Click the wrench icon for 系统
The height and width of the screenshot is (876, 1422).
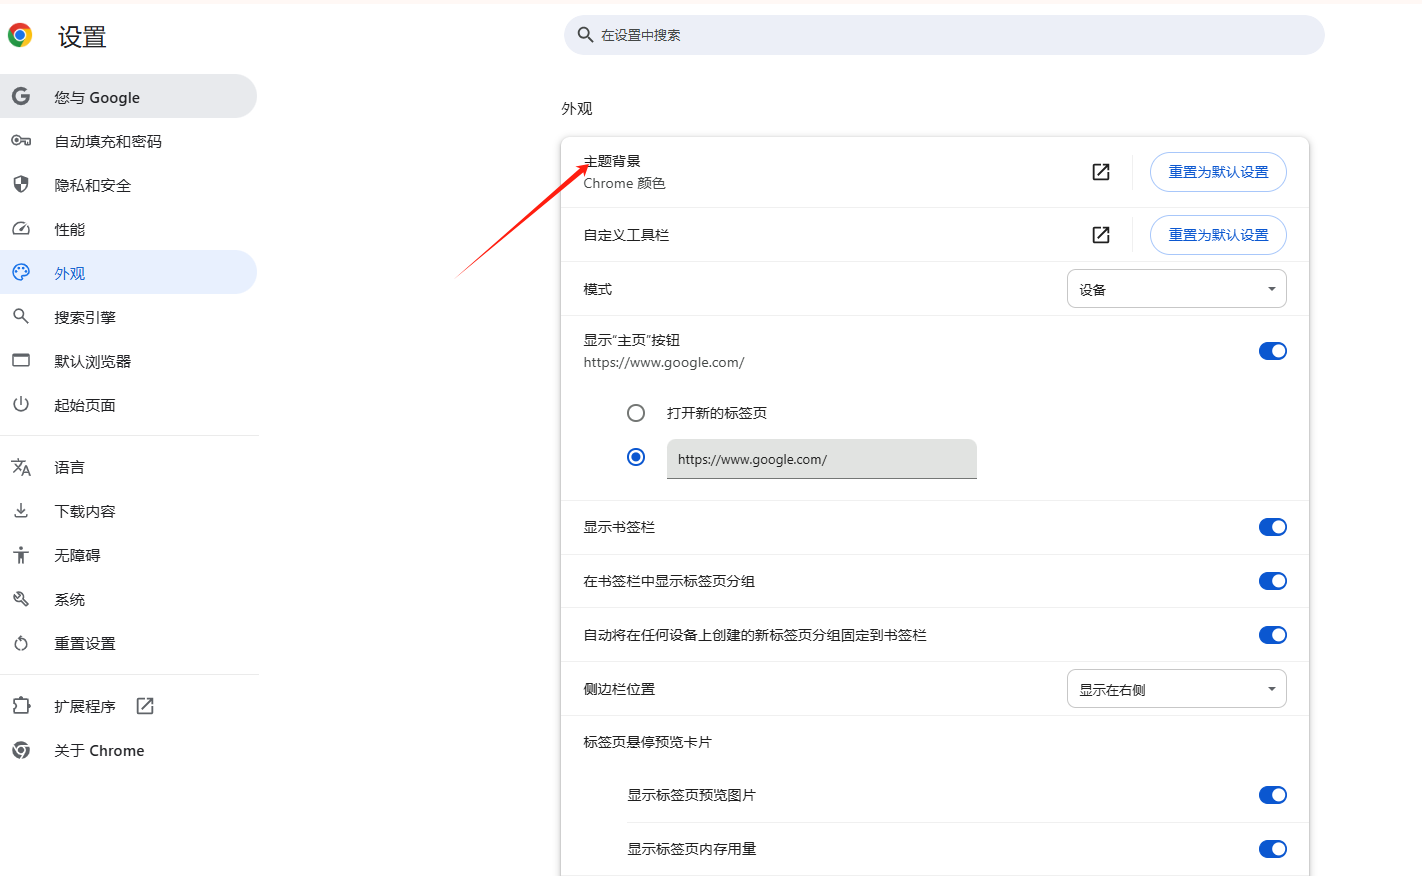point(21,599)
